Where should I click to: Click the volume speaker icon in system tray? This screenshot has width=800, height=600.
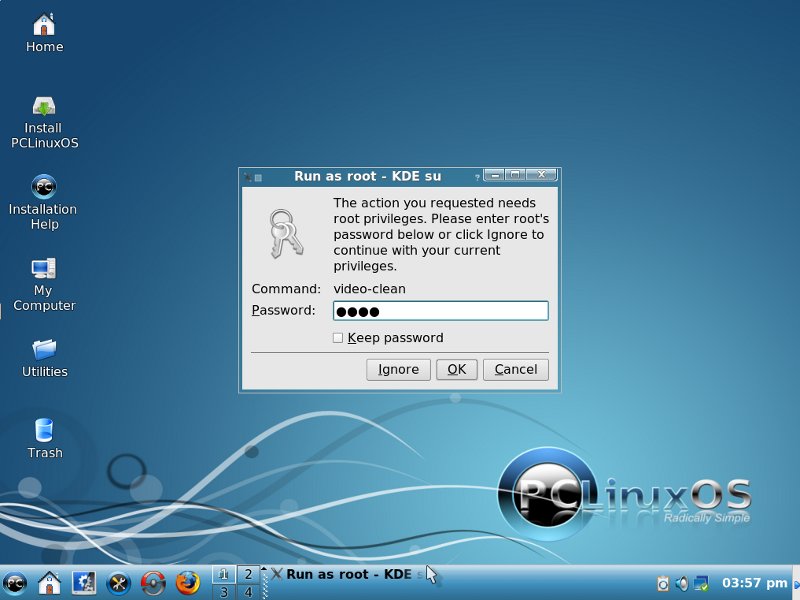(681, 583)
